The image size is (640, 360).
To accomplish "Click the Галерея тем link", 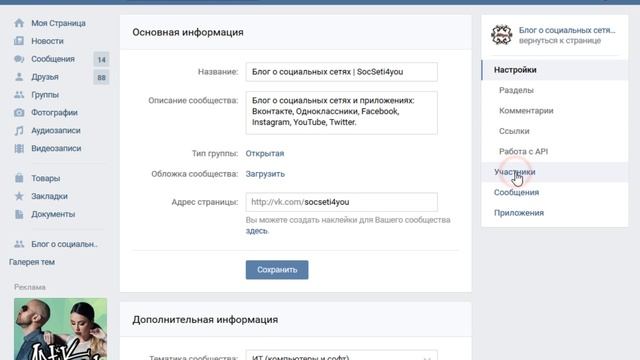I will point(32,262).
